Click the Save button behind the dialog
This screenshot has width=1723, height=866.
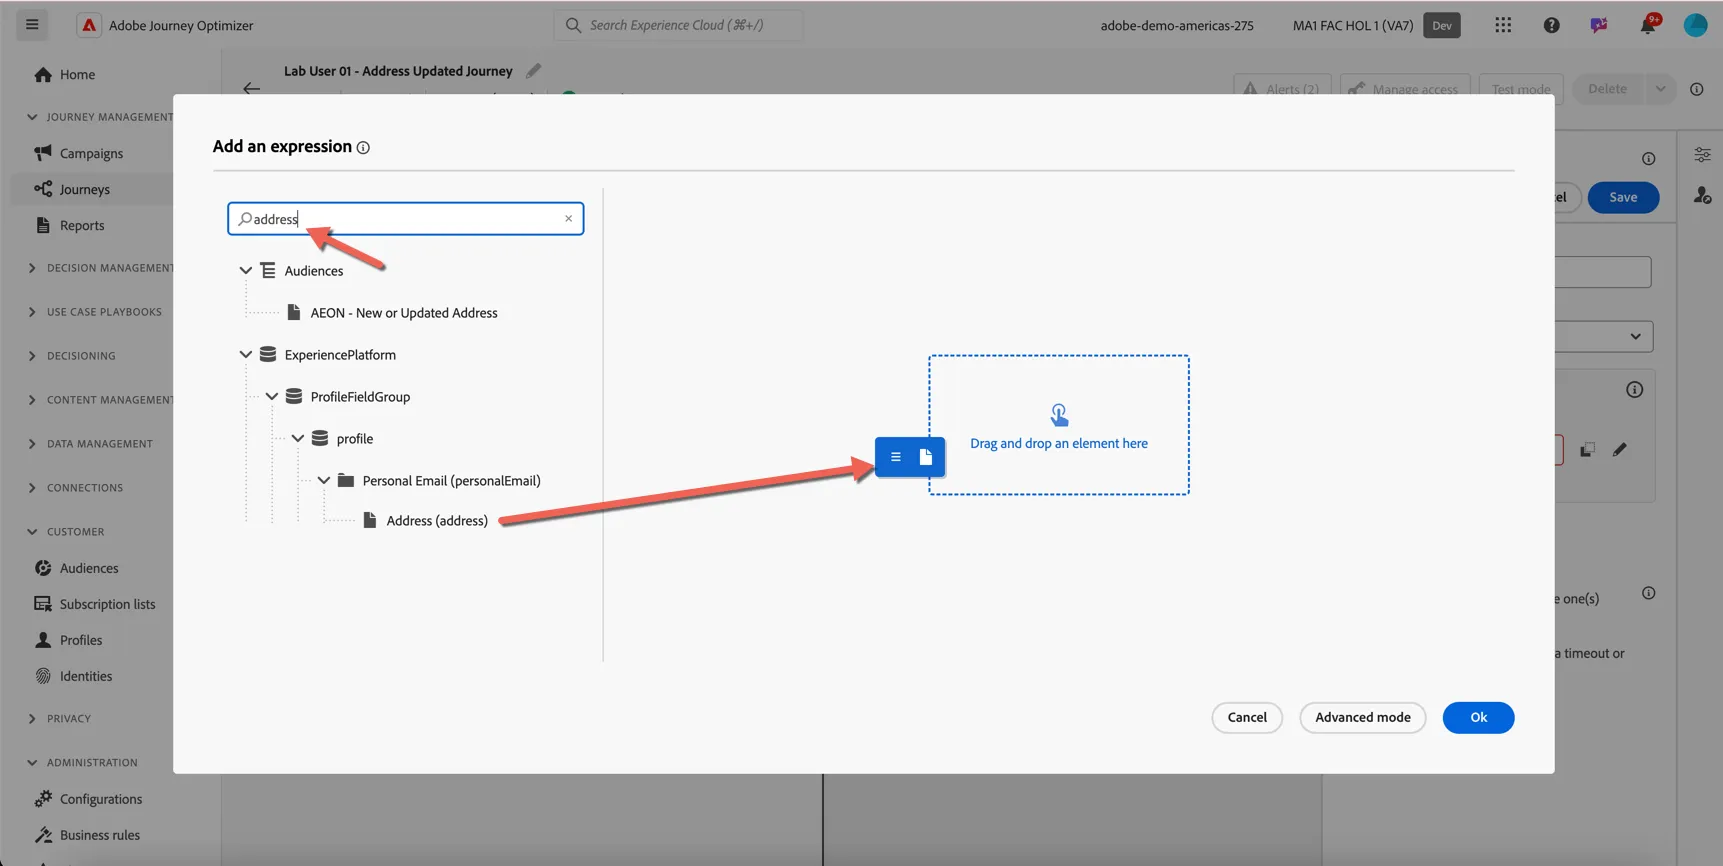(1623, 197)
